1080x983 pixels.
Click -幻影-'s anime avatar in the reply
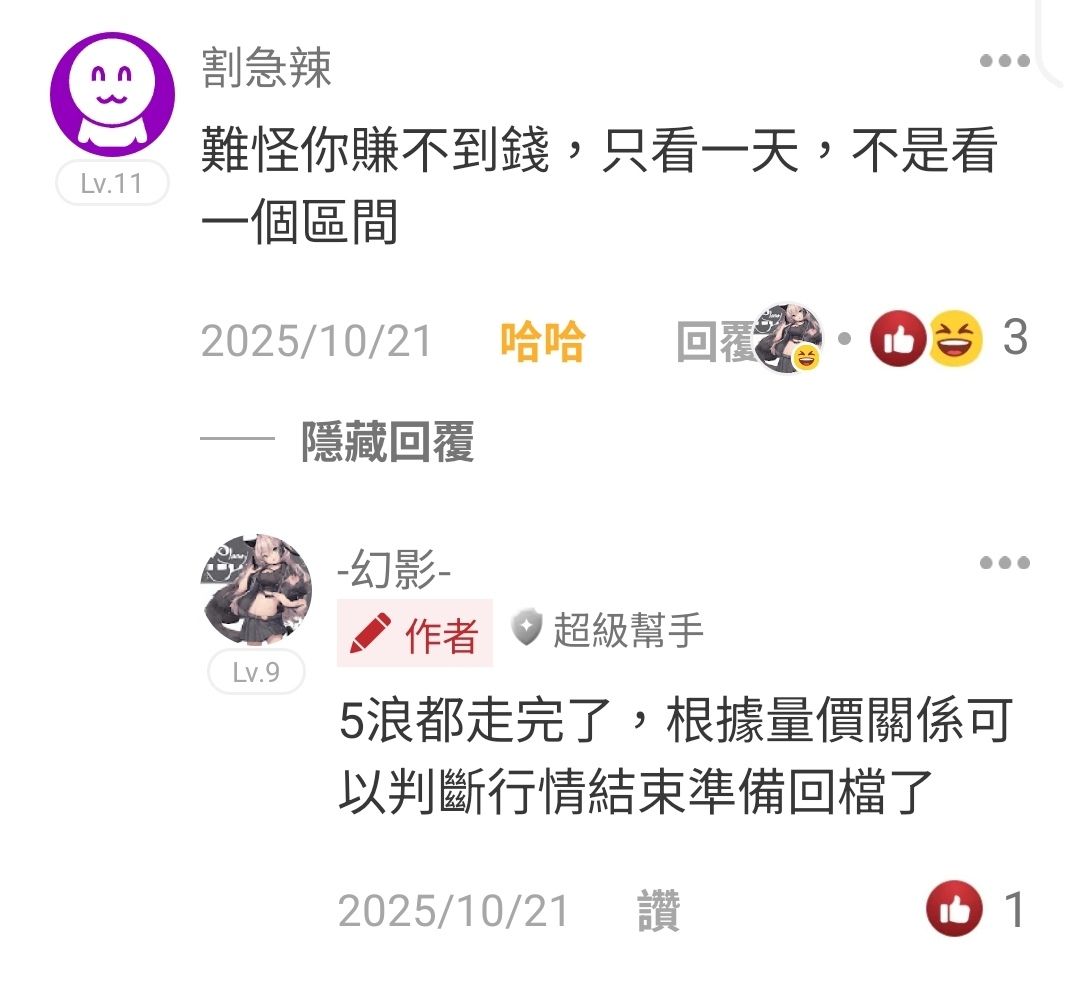256,590
